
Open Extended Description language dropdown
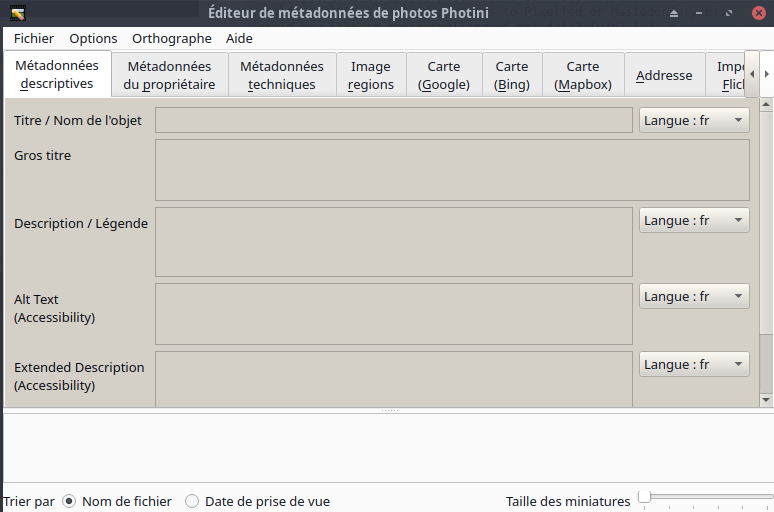click(x=694, y=364)
